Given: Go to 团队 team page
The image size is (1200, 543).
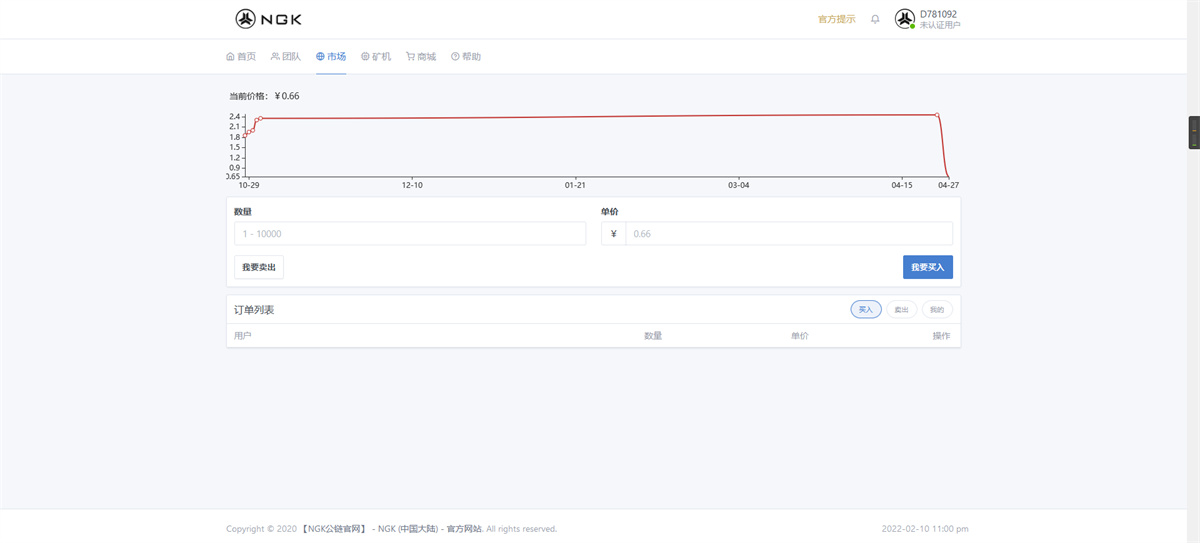Looking at the screenshot, I should (x=285, y=57).
